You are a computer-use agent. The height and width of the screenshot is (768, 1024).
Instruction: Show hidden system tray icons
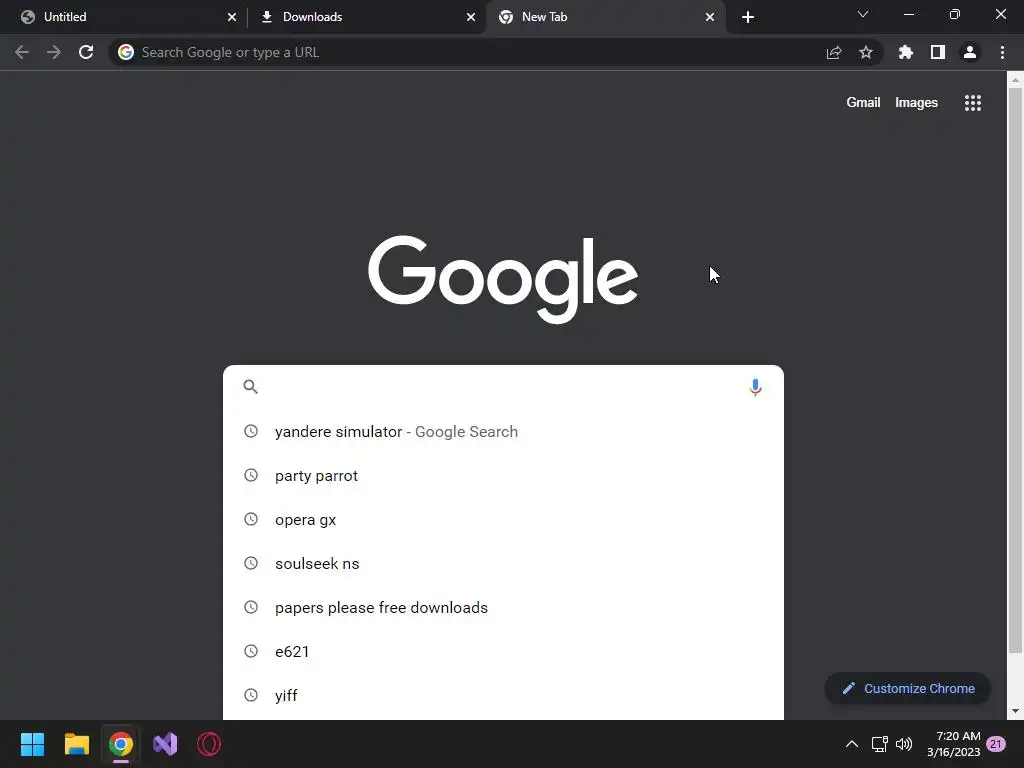852,744
